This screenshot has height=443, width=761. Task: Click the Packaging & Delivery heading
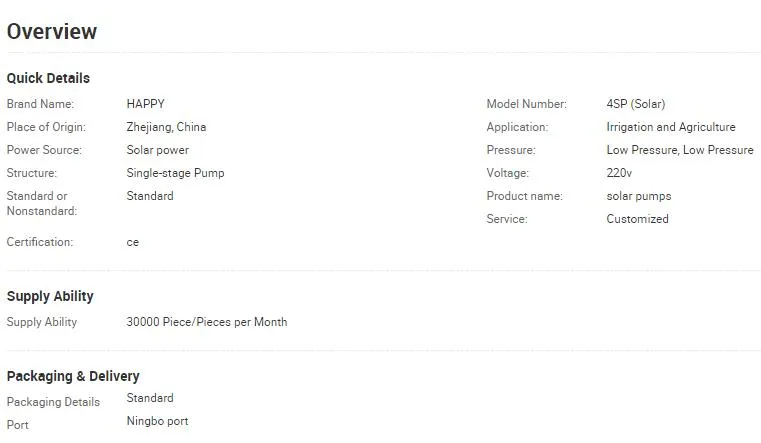pyautogui.click(x=73, y=376)
